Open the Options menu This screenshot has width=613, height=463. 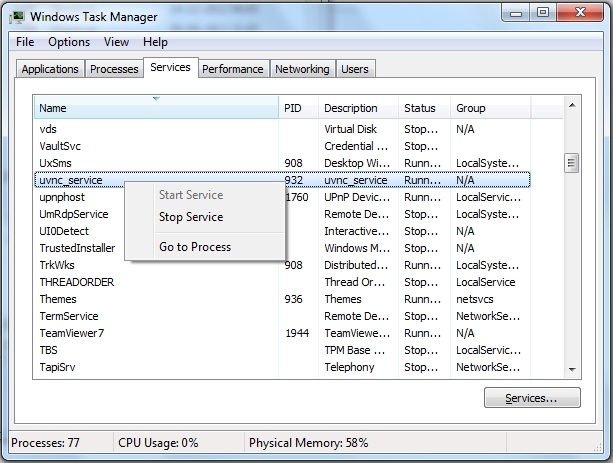coord(69,42)
